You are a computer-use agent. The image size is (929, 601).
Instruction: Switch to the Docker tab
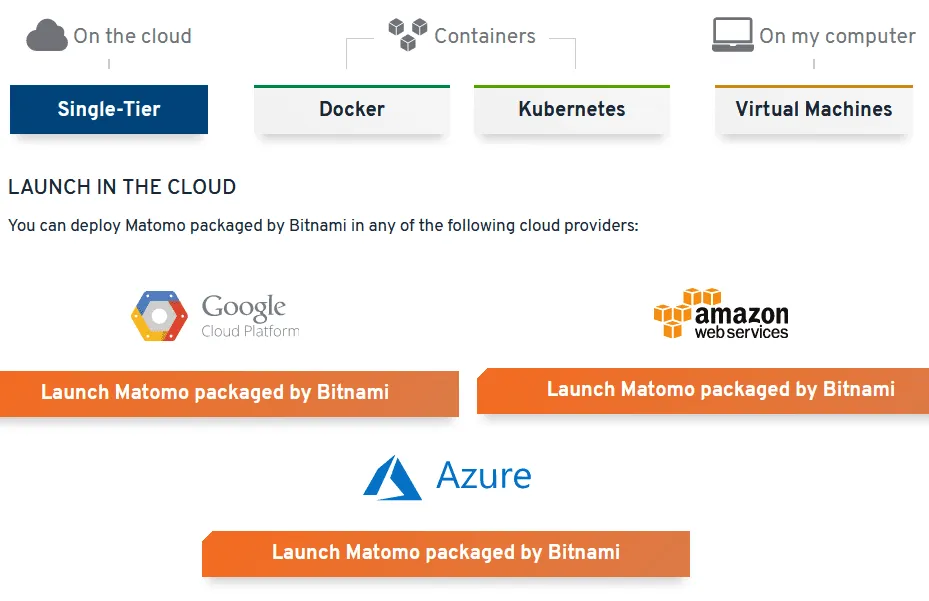pyautogui.click(x=351, y=110)
